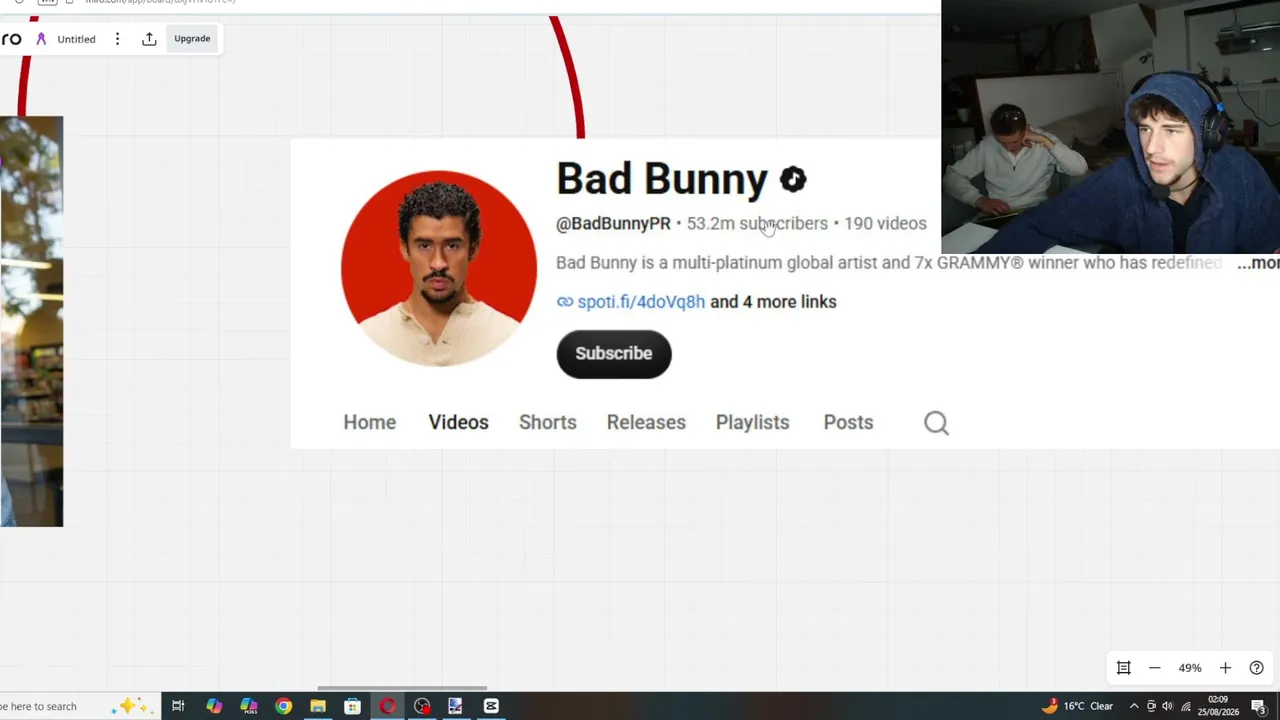
Task: Expand the channel description with ...more
Action: click(1258, 263)
